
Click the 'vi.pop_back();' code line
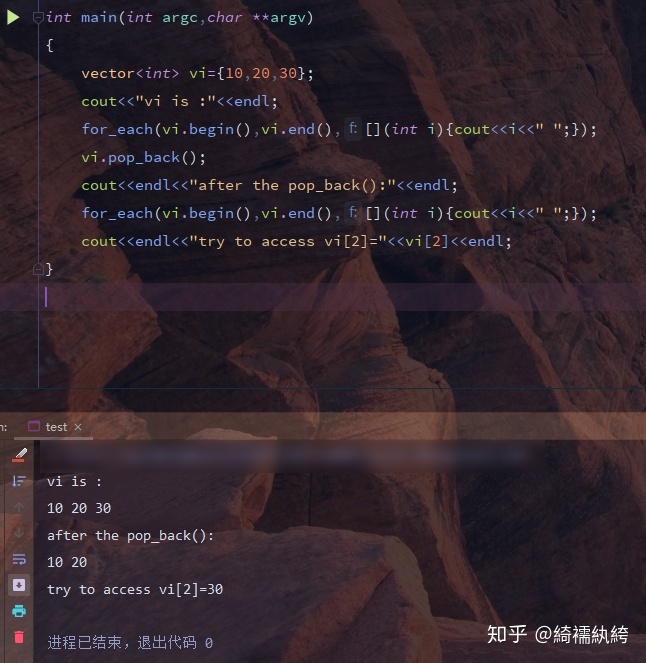click(143, 158)
